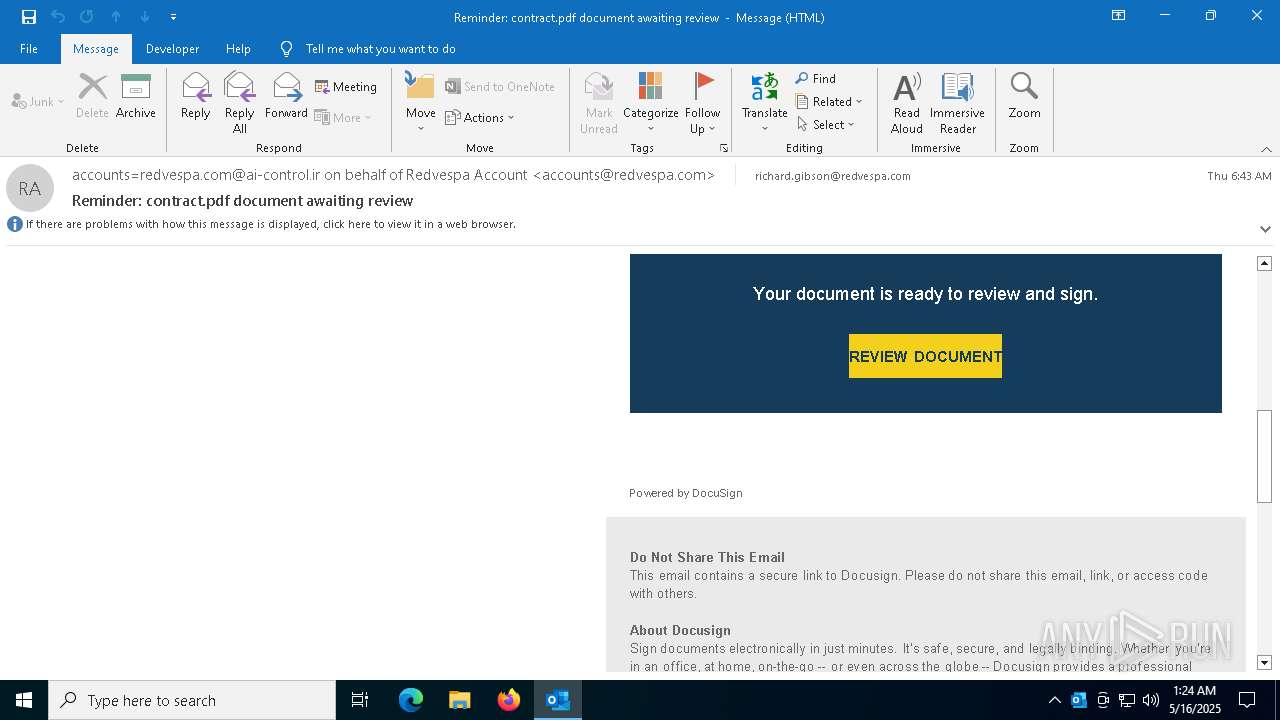The image size is (1280, 720).
Task: Open File Explorer from the taskbar
Action: [x=459, y=700]
